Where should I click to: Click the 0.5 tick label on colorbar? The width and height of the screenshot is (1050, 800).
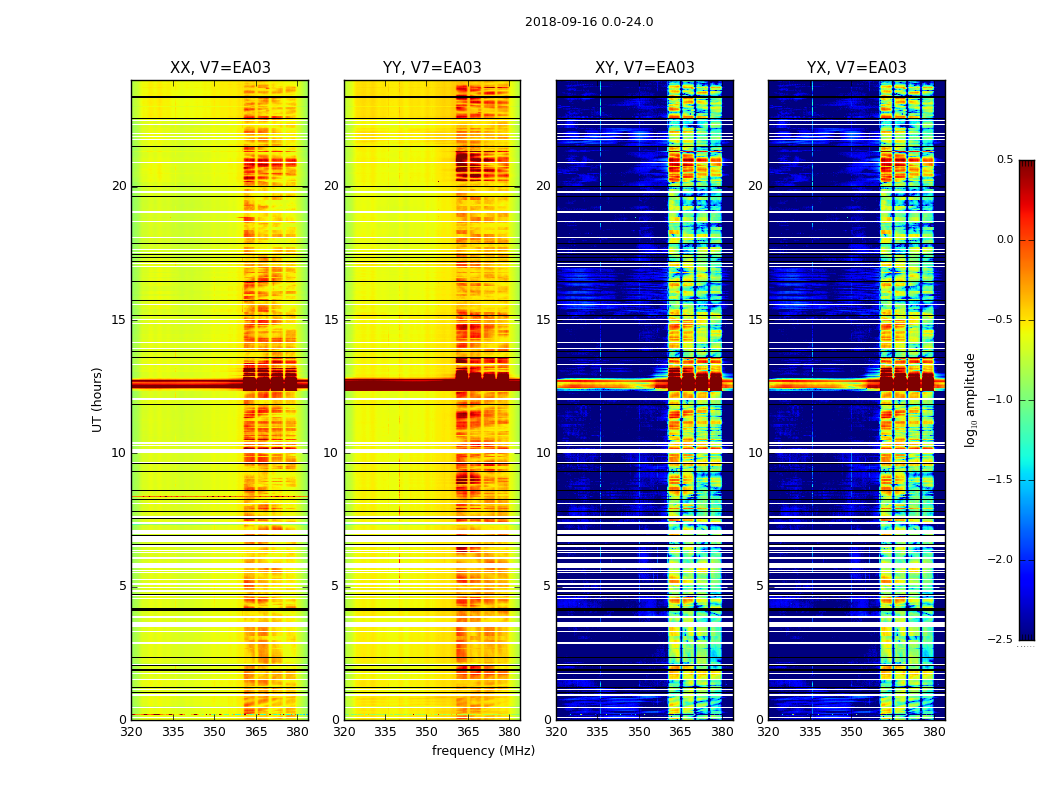[x=1004, y=159]
